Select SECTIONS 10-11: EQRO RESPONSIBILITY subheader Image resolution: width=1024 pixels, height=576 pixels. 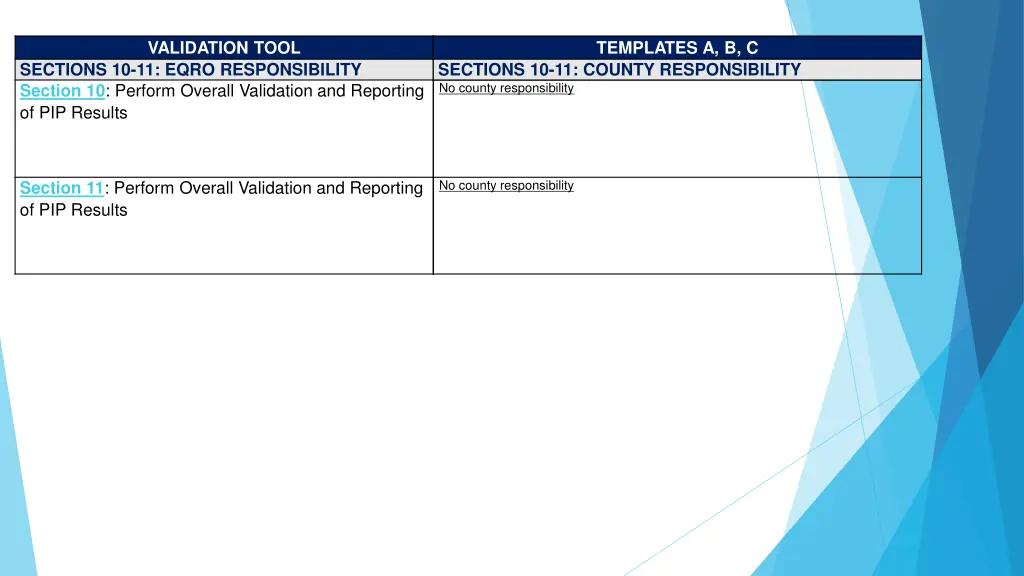224,70
